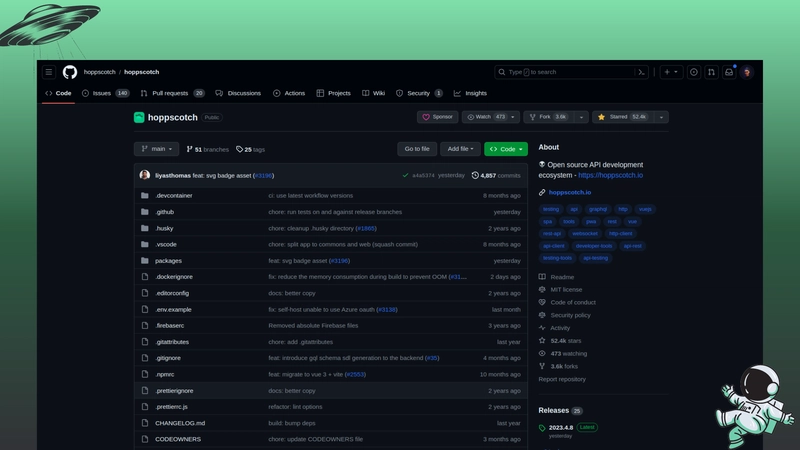Toggle the Starred button to unstar the repo
The image size is (800, 450).
pyautogui.click(x=622, y=117)
